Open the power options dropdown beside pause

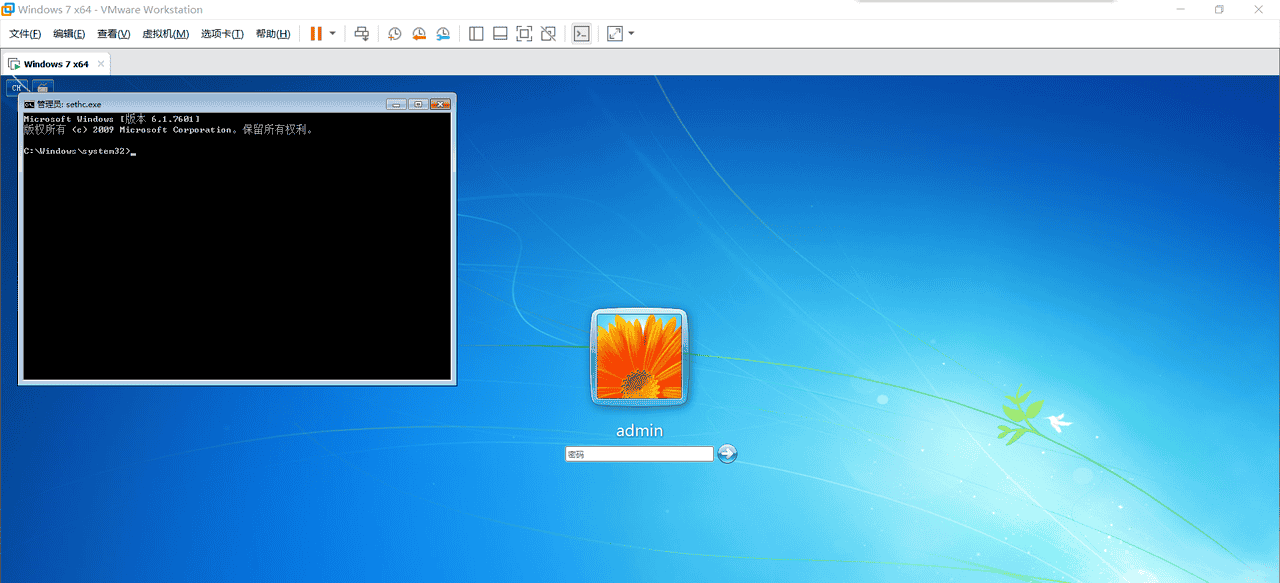(333, 33)
